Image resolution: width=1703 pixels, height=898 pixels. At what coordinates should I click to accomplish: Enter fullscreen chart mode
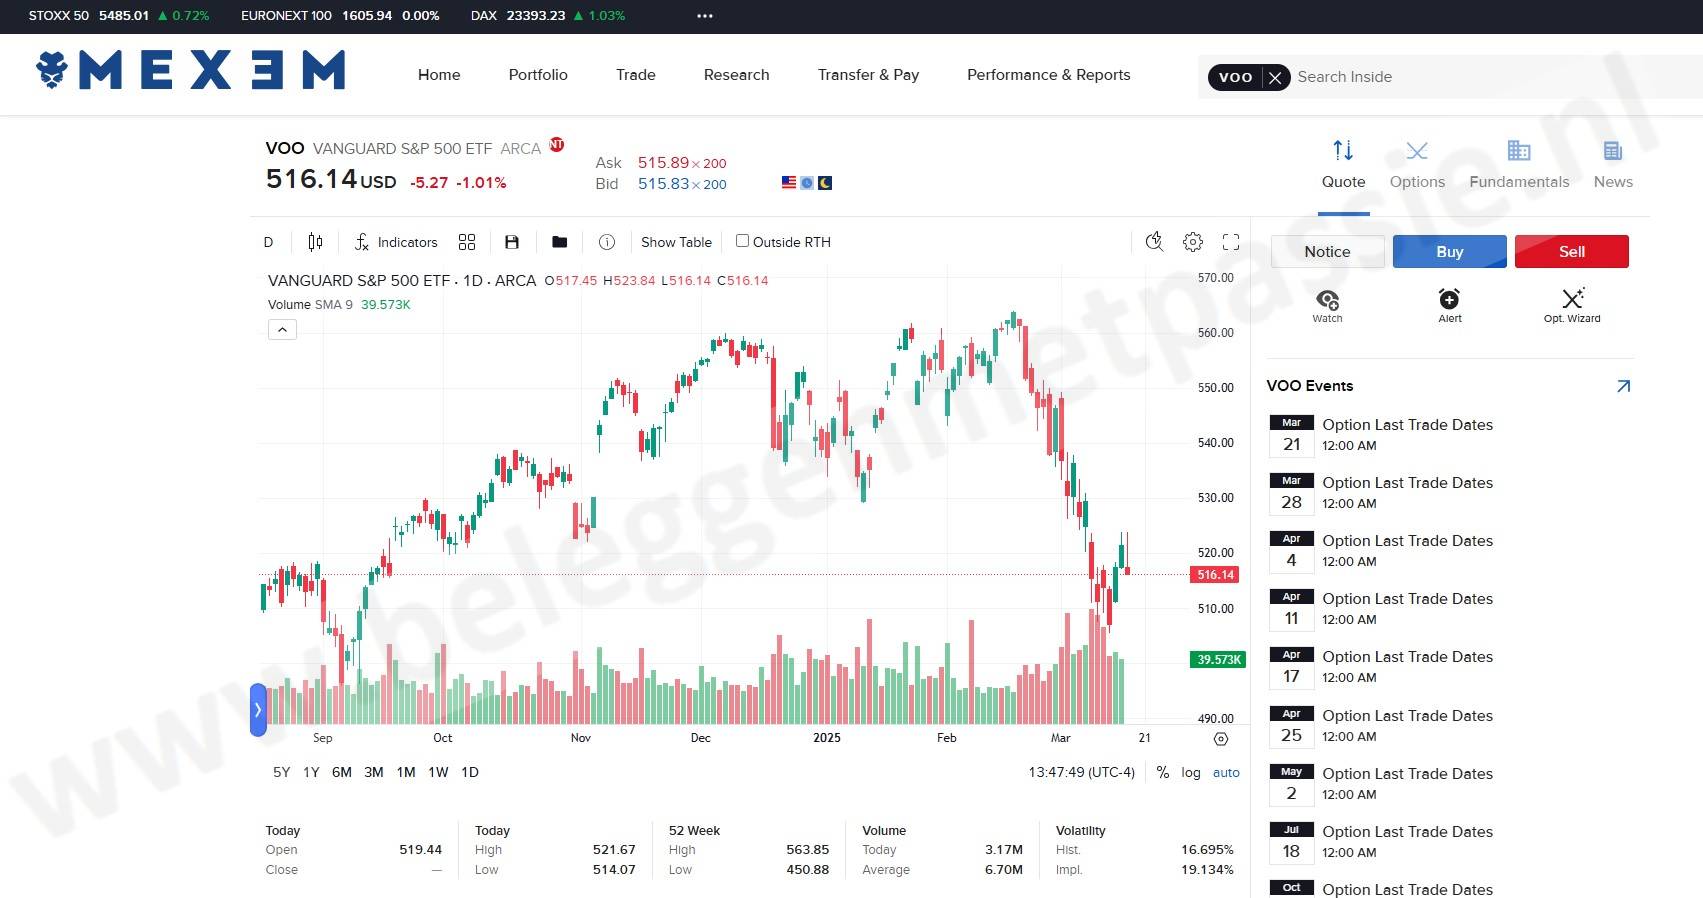[x=1231, y=242]
